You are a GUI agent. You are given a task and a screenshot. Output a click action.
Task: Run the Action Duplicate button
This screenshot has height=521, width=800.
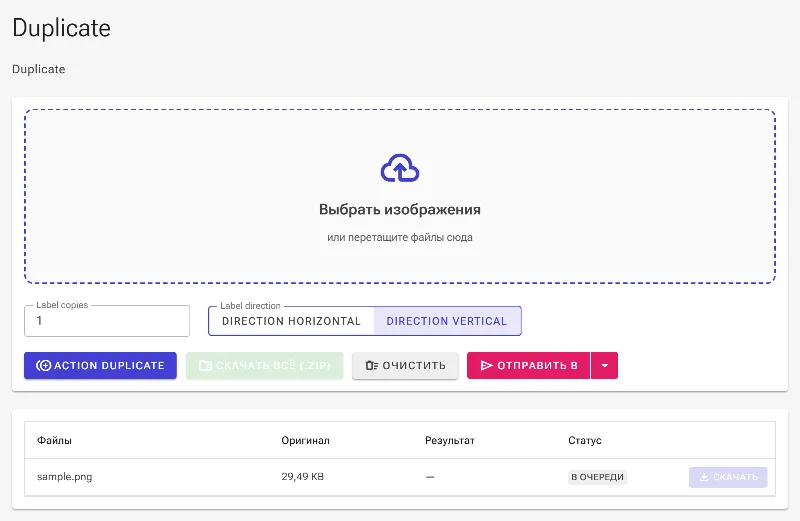(101, 365)
